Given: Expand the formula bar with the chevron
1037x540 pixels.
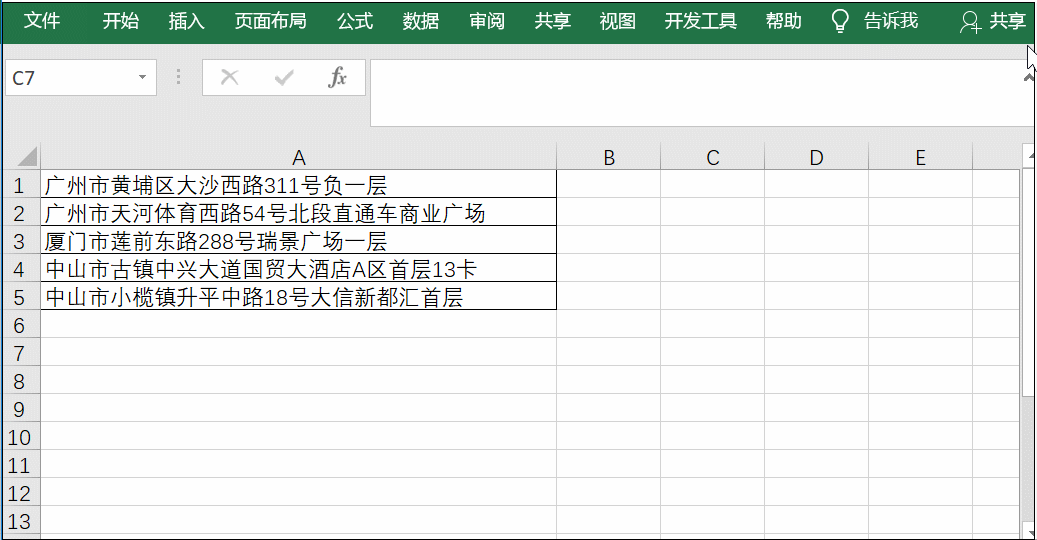Looking at the screenshot, I should tap(1029, 77).
